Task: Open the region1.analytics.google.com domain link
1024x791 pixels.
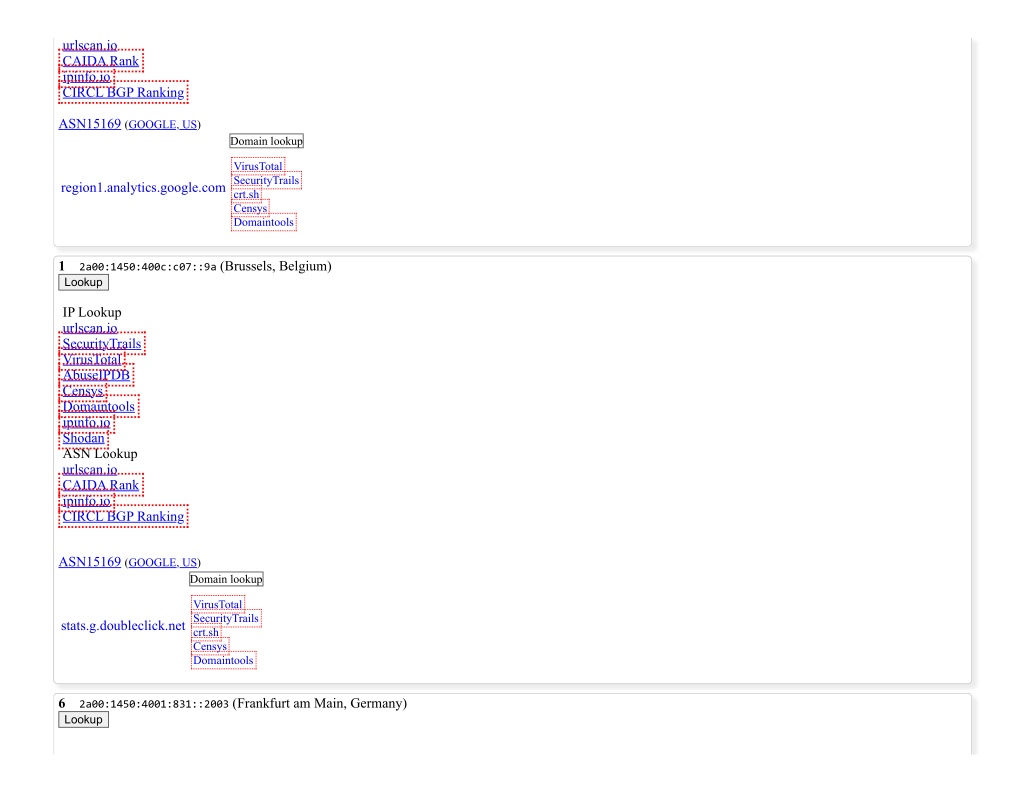Action: [143, 187]
